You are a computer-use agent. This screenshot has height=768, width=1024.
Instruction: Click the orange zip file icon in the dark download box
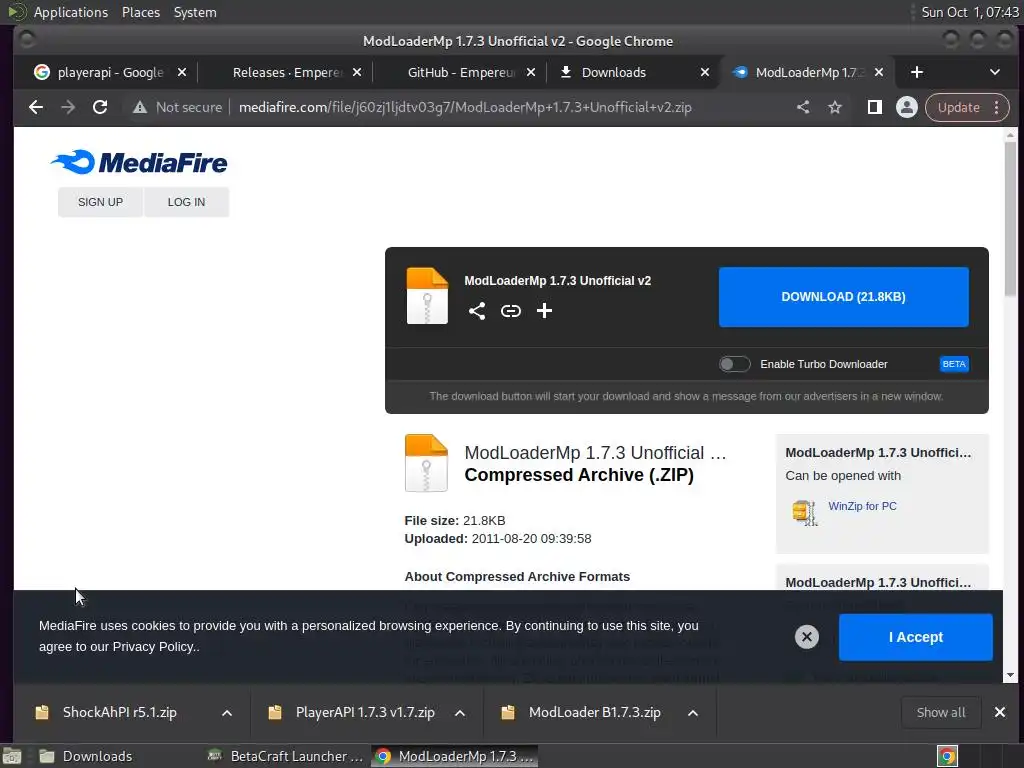click(x=427, y=296)
